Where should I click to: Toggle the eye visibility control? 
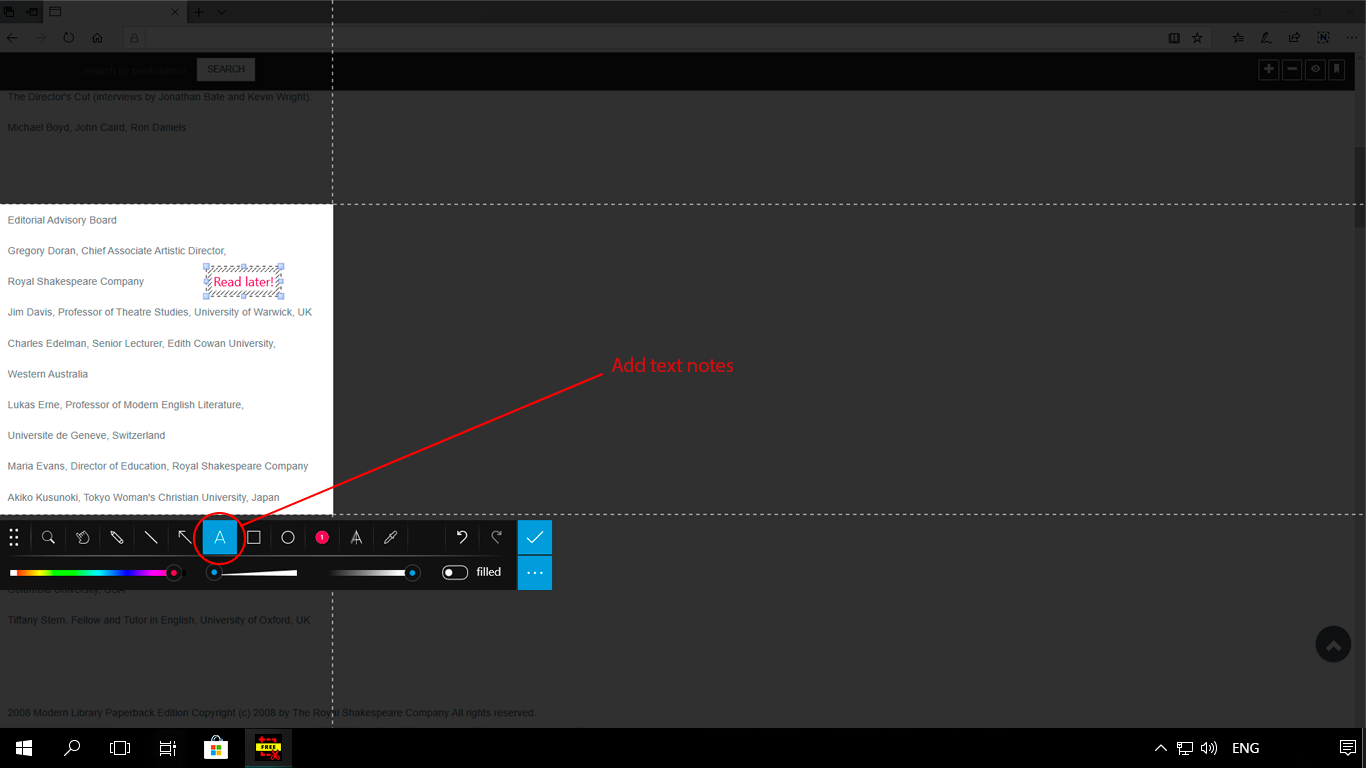coord(1314,69)
